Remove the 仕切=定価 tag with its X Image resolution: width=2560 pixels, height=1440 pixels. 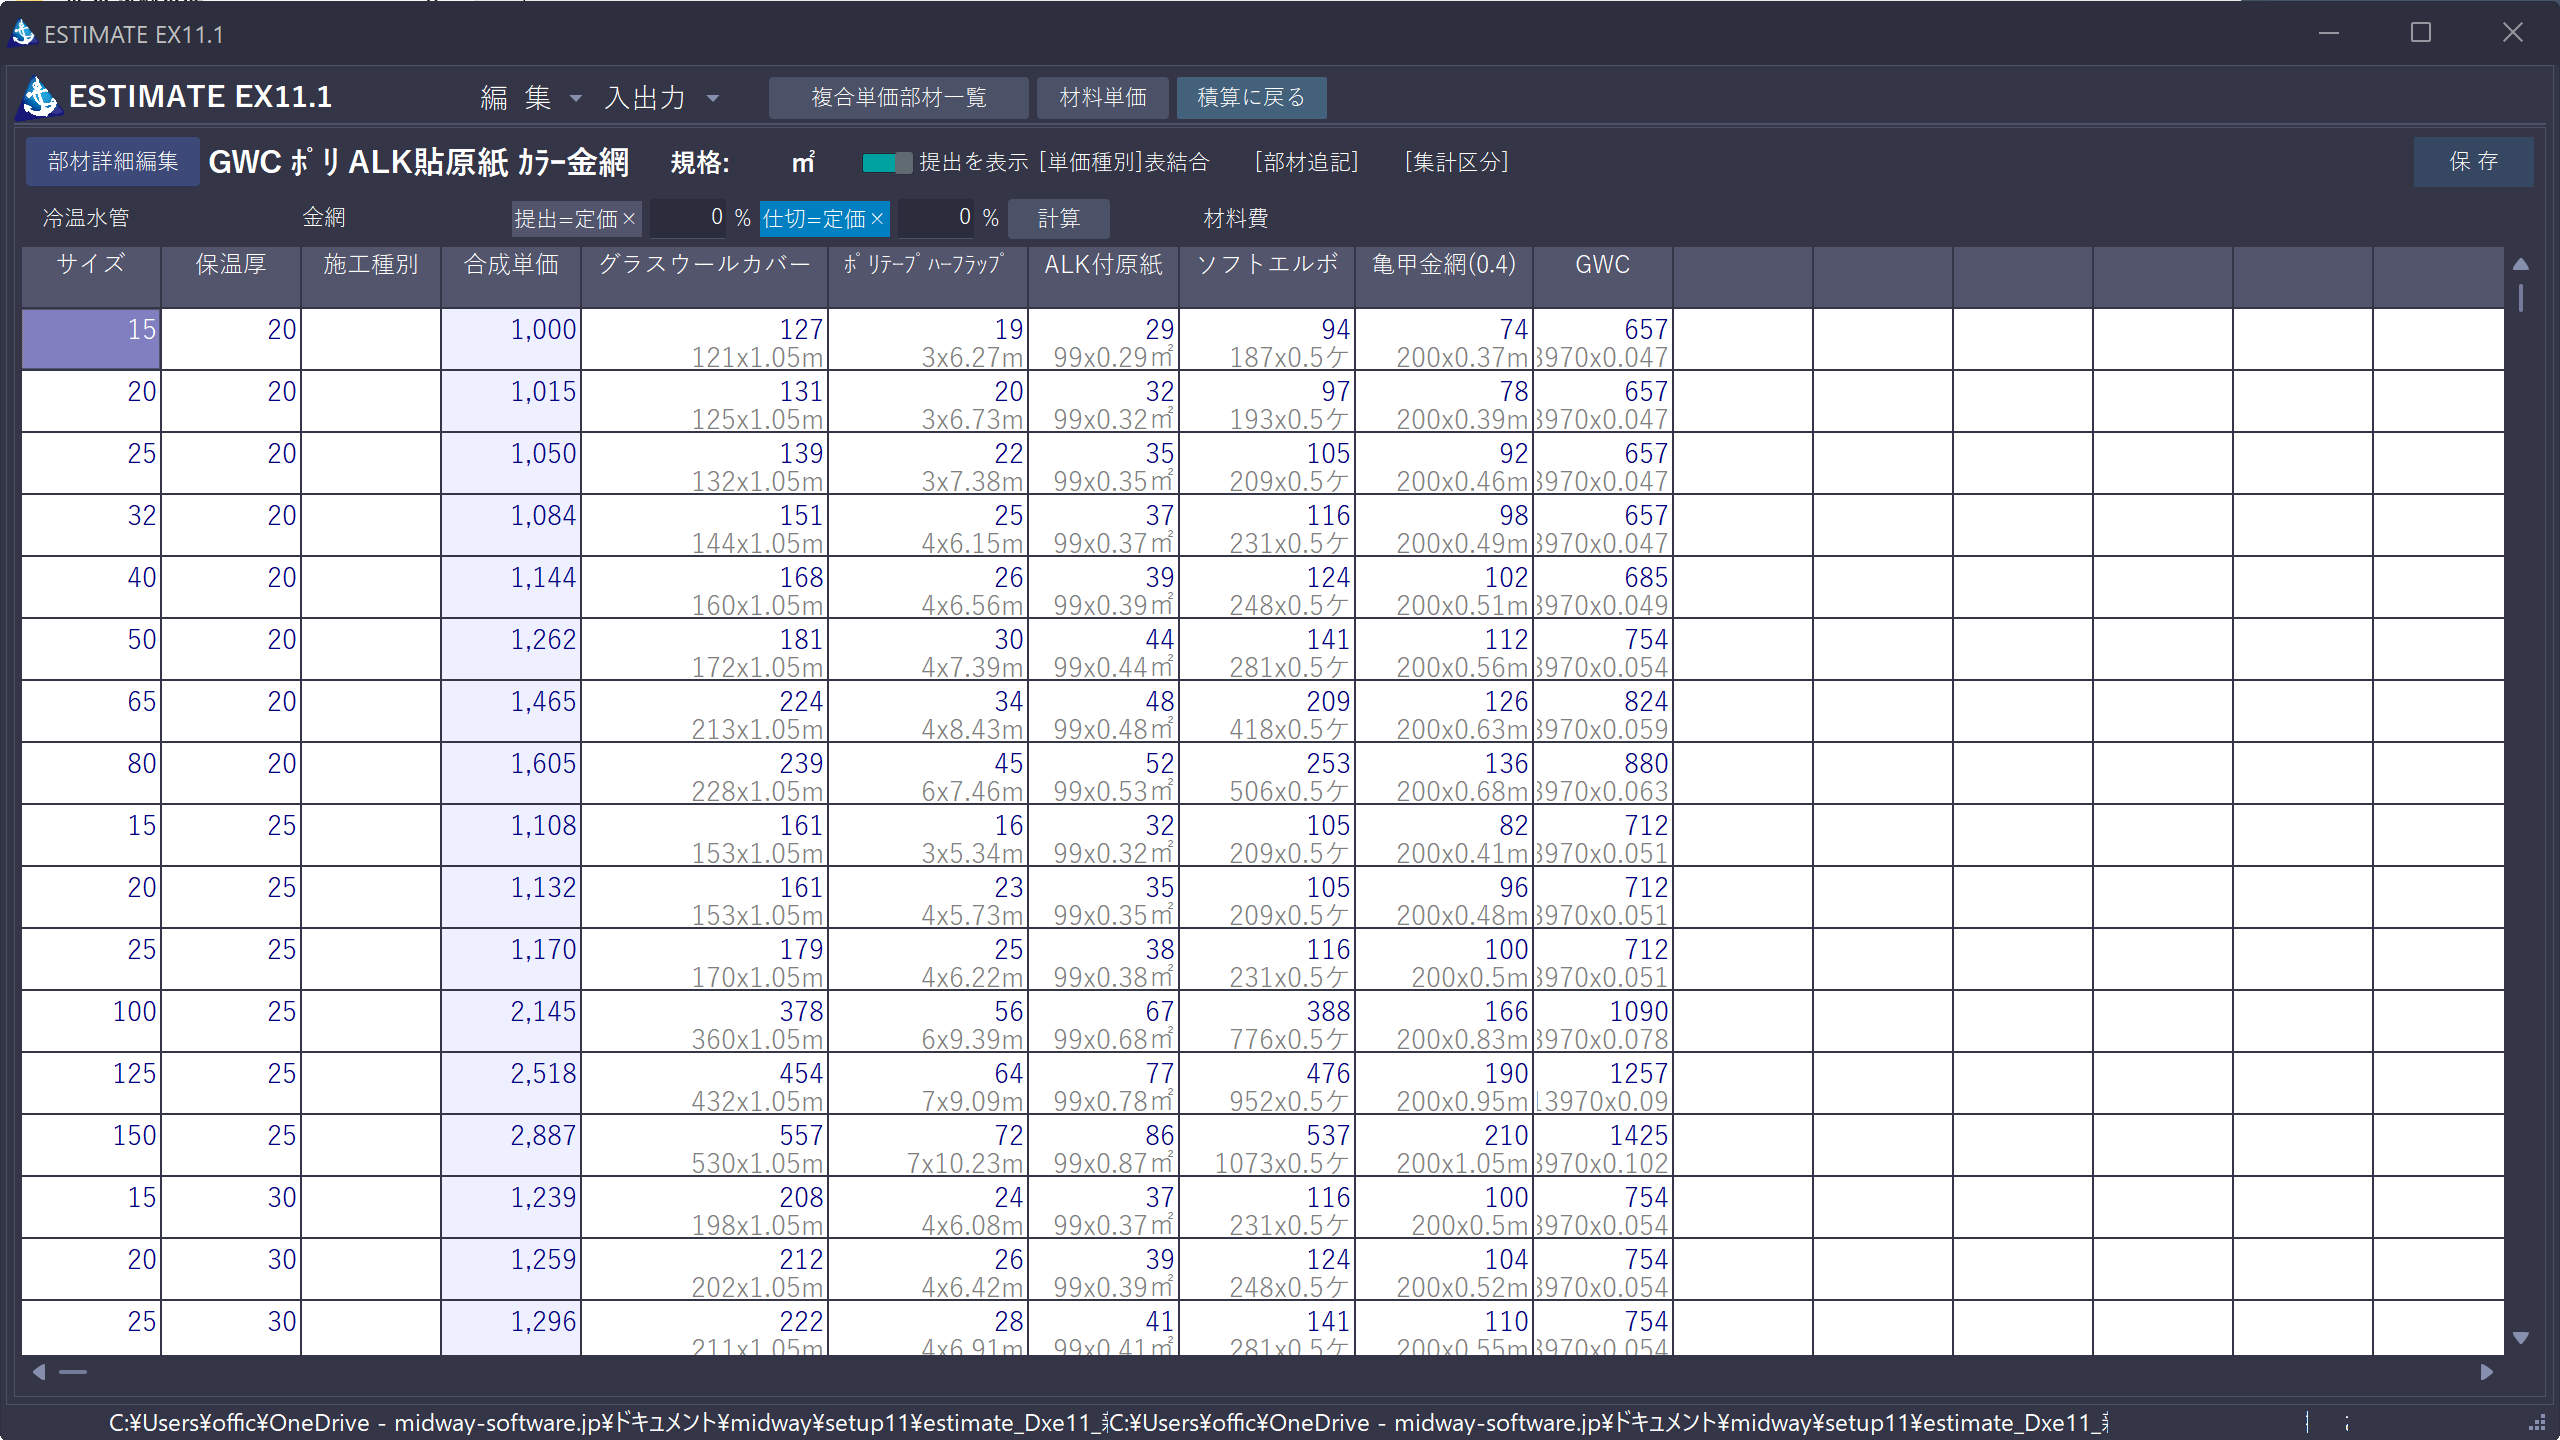(x=877, y=218)
